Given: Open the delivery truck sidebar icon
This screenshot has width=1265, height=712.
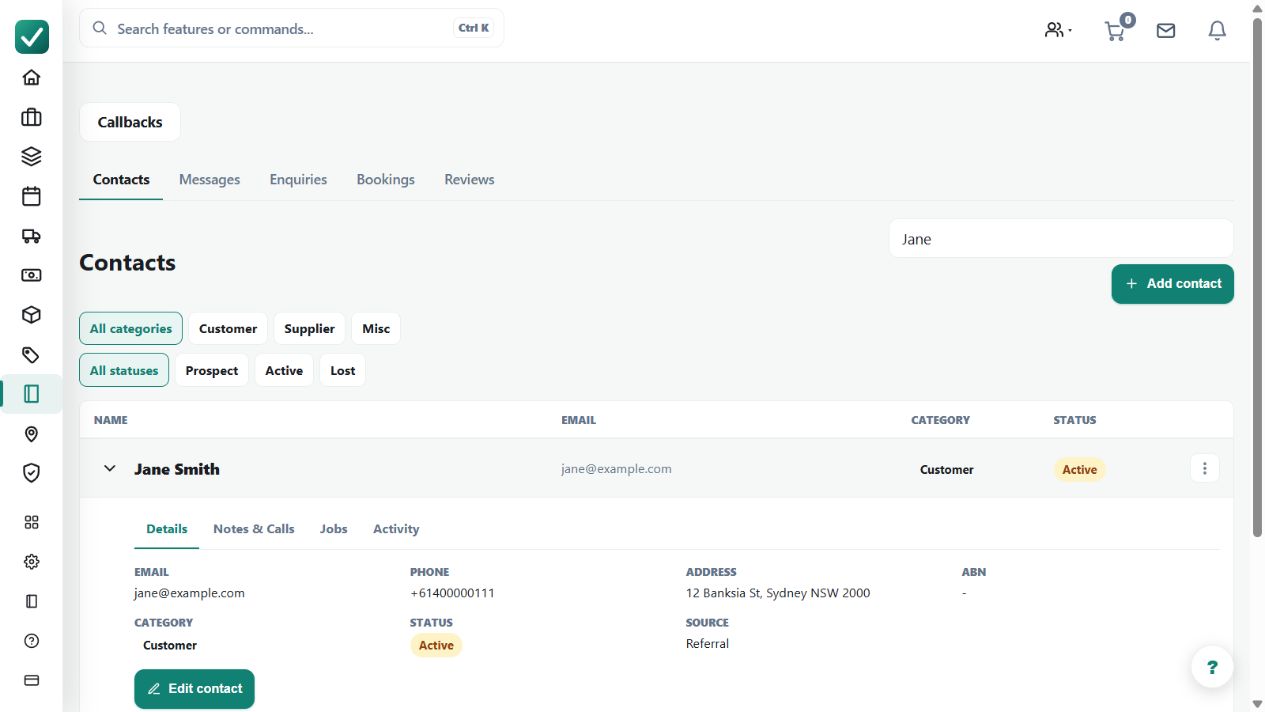Looking at the screenshot, I should (31, 236).
